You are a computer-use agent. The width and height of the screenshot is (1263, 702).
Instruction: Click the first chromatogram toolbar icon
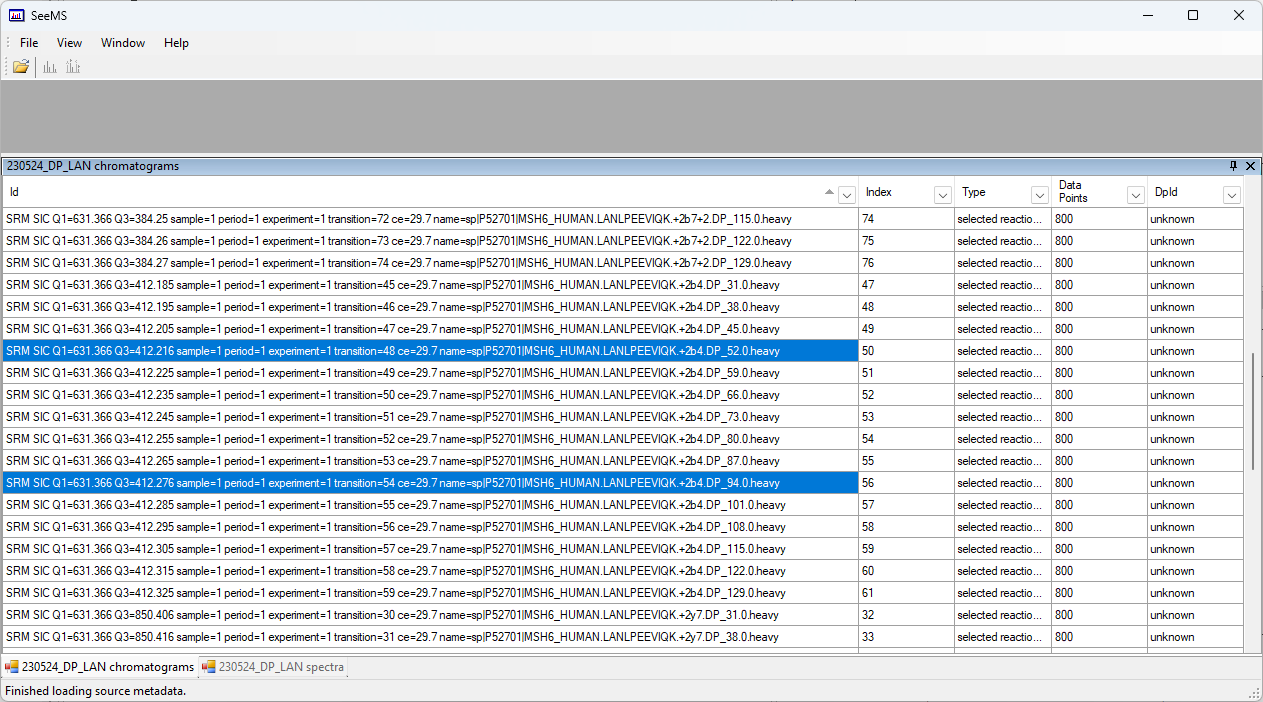pyautogui.click(x=49, y=67)
